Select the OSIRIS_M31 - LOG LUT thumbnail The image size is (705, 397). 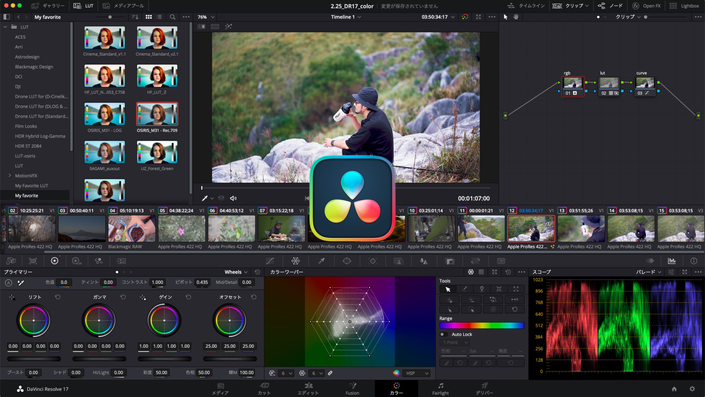[105, 114]
